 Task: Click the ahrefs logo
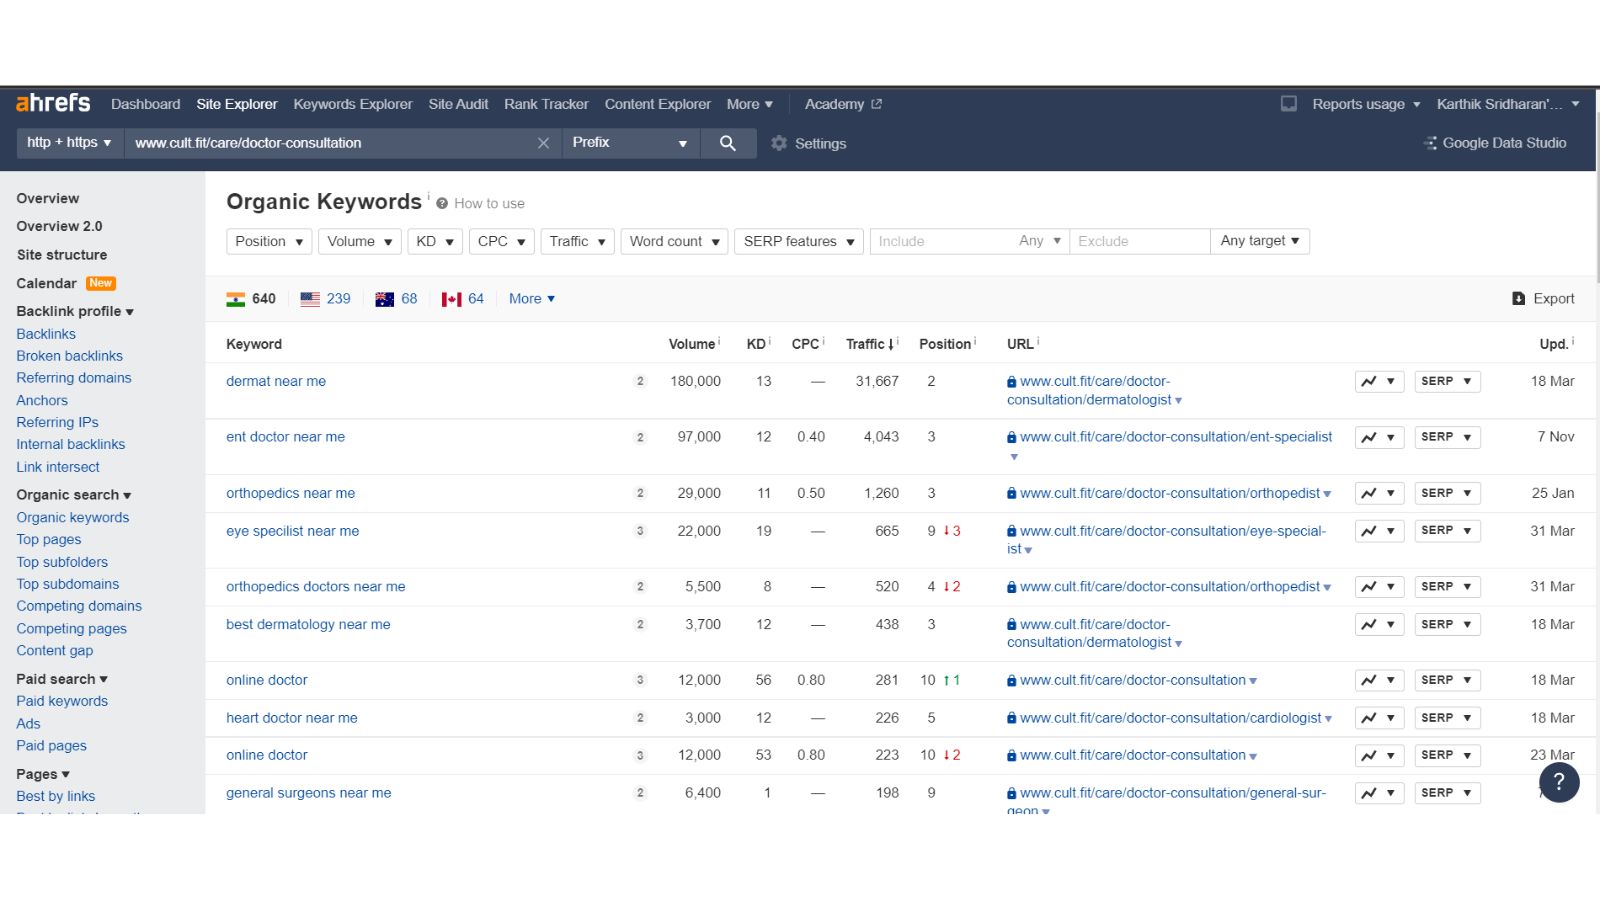(53, 103)
